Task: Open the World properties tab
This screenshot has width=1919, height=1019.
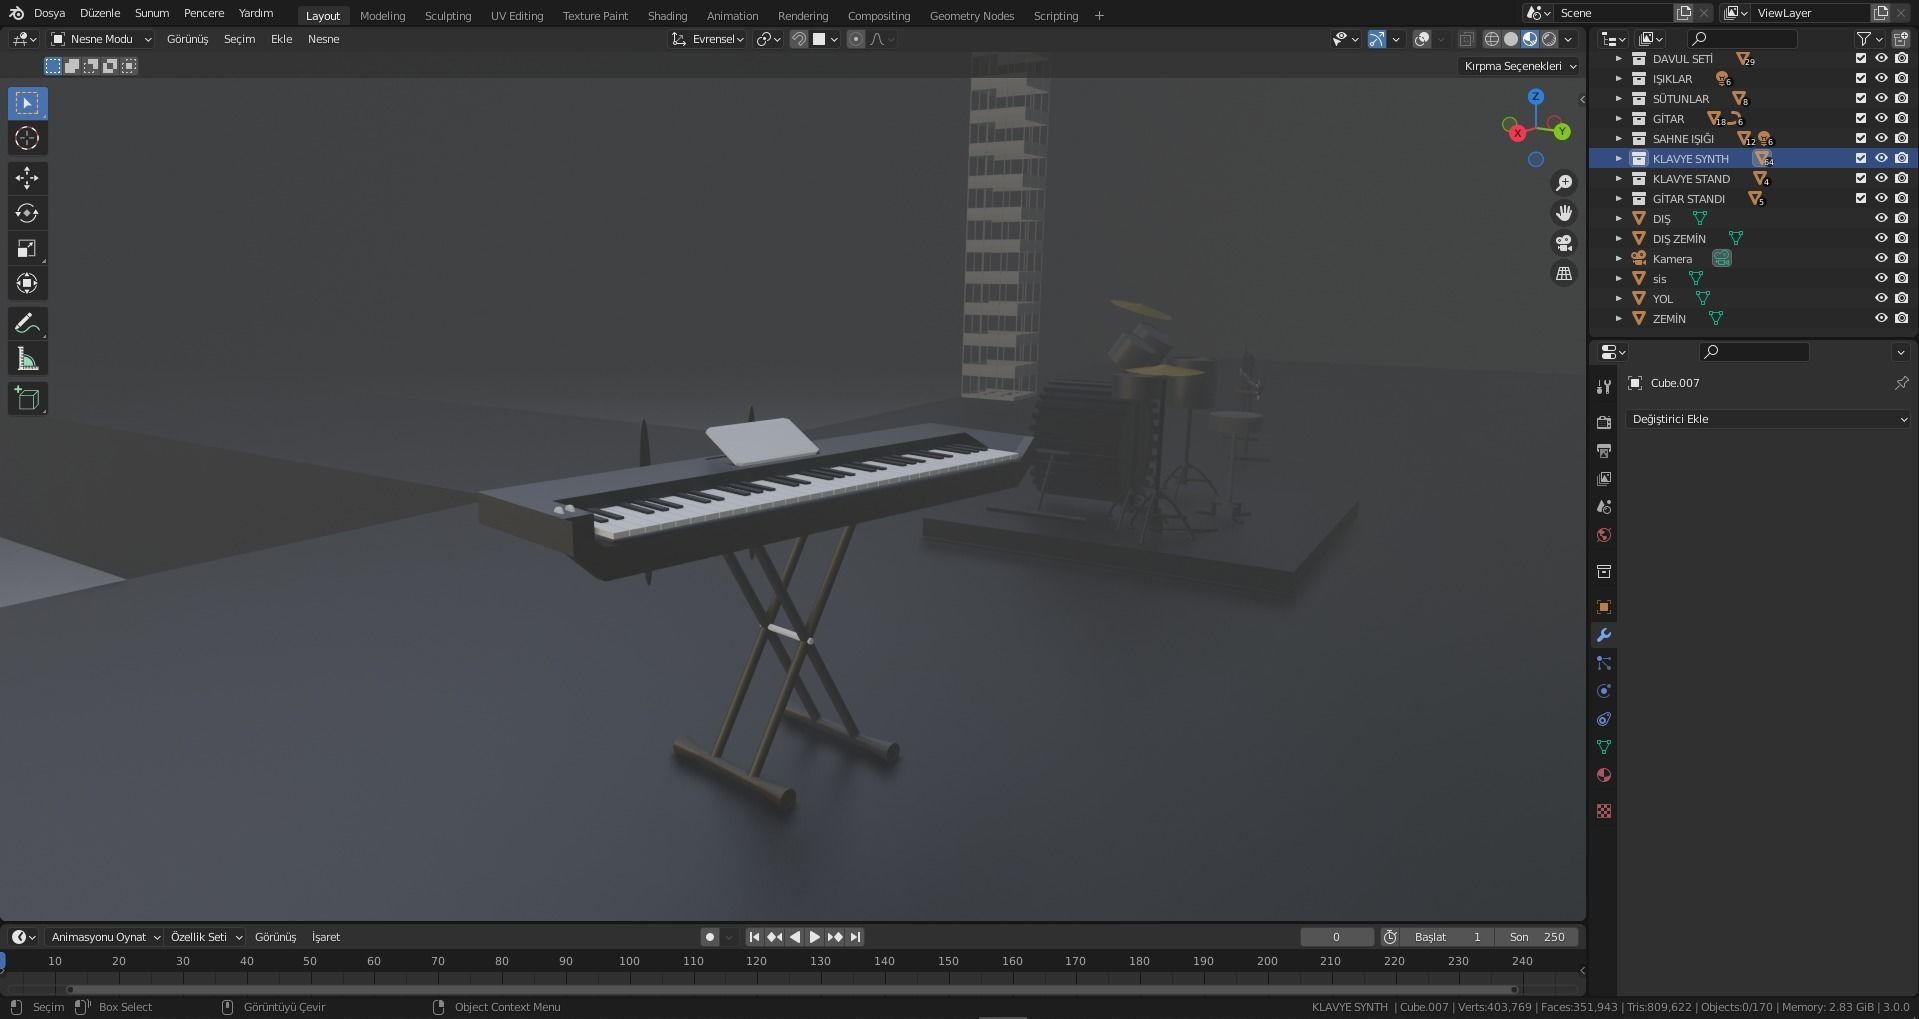Action: [x=1604, y=535]
